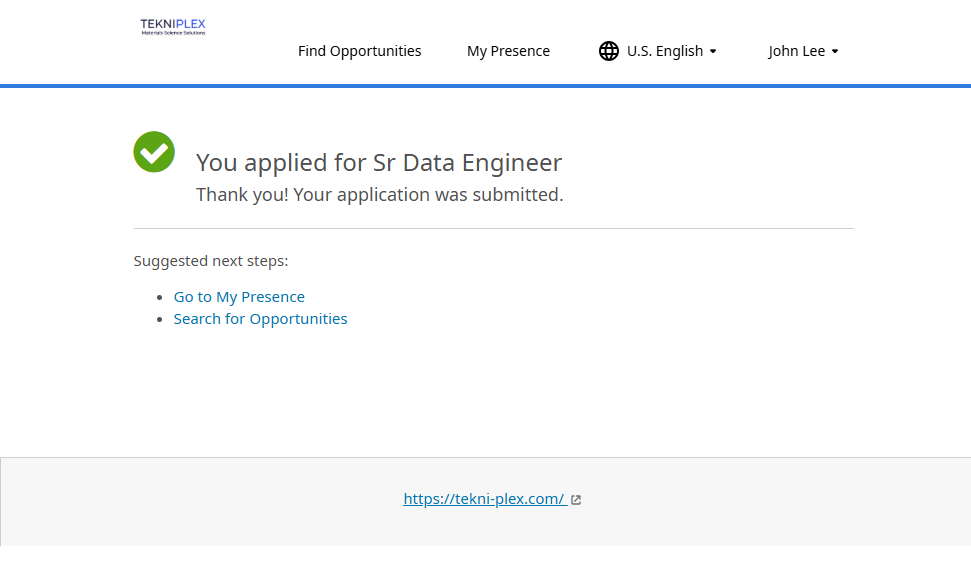Click the caret arrow beside U.S. English

(713, 52)
